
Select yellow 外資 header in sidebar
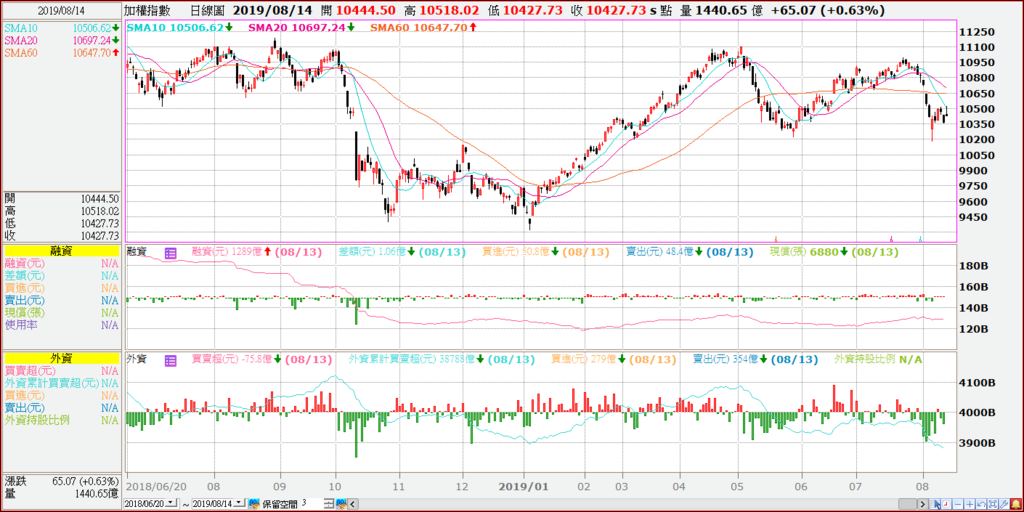point(60,358)
